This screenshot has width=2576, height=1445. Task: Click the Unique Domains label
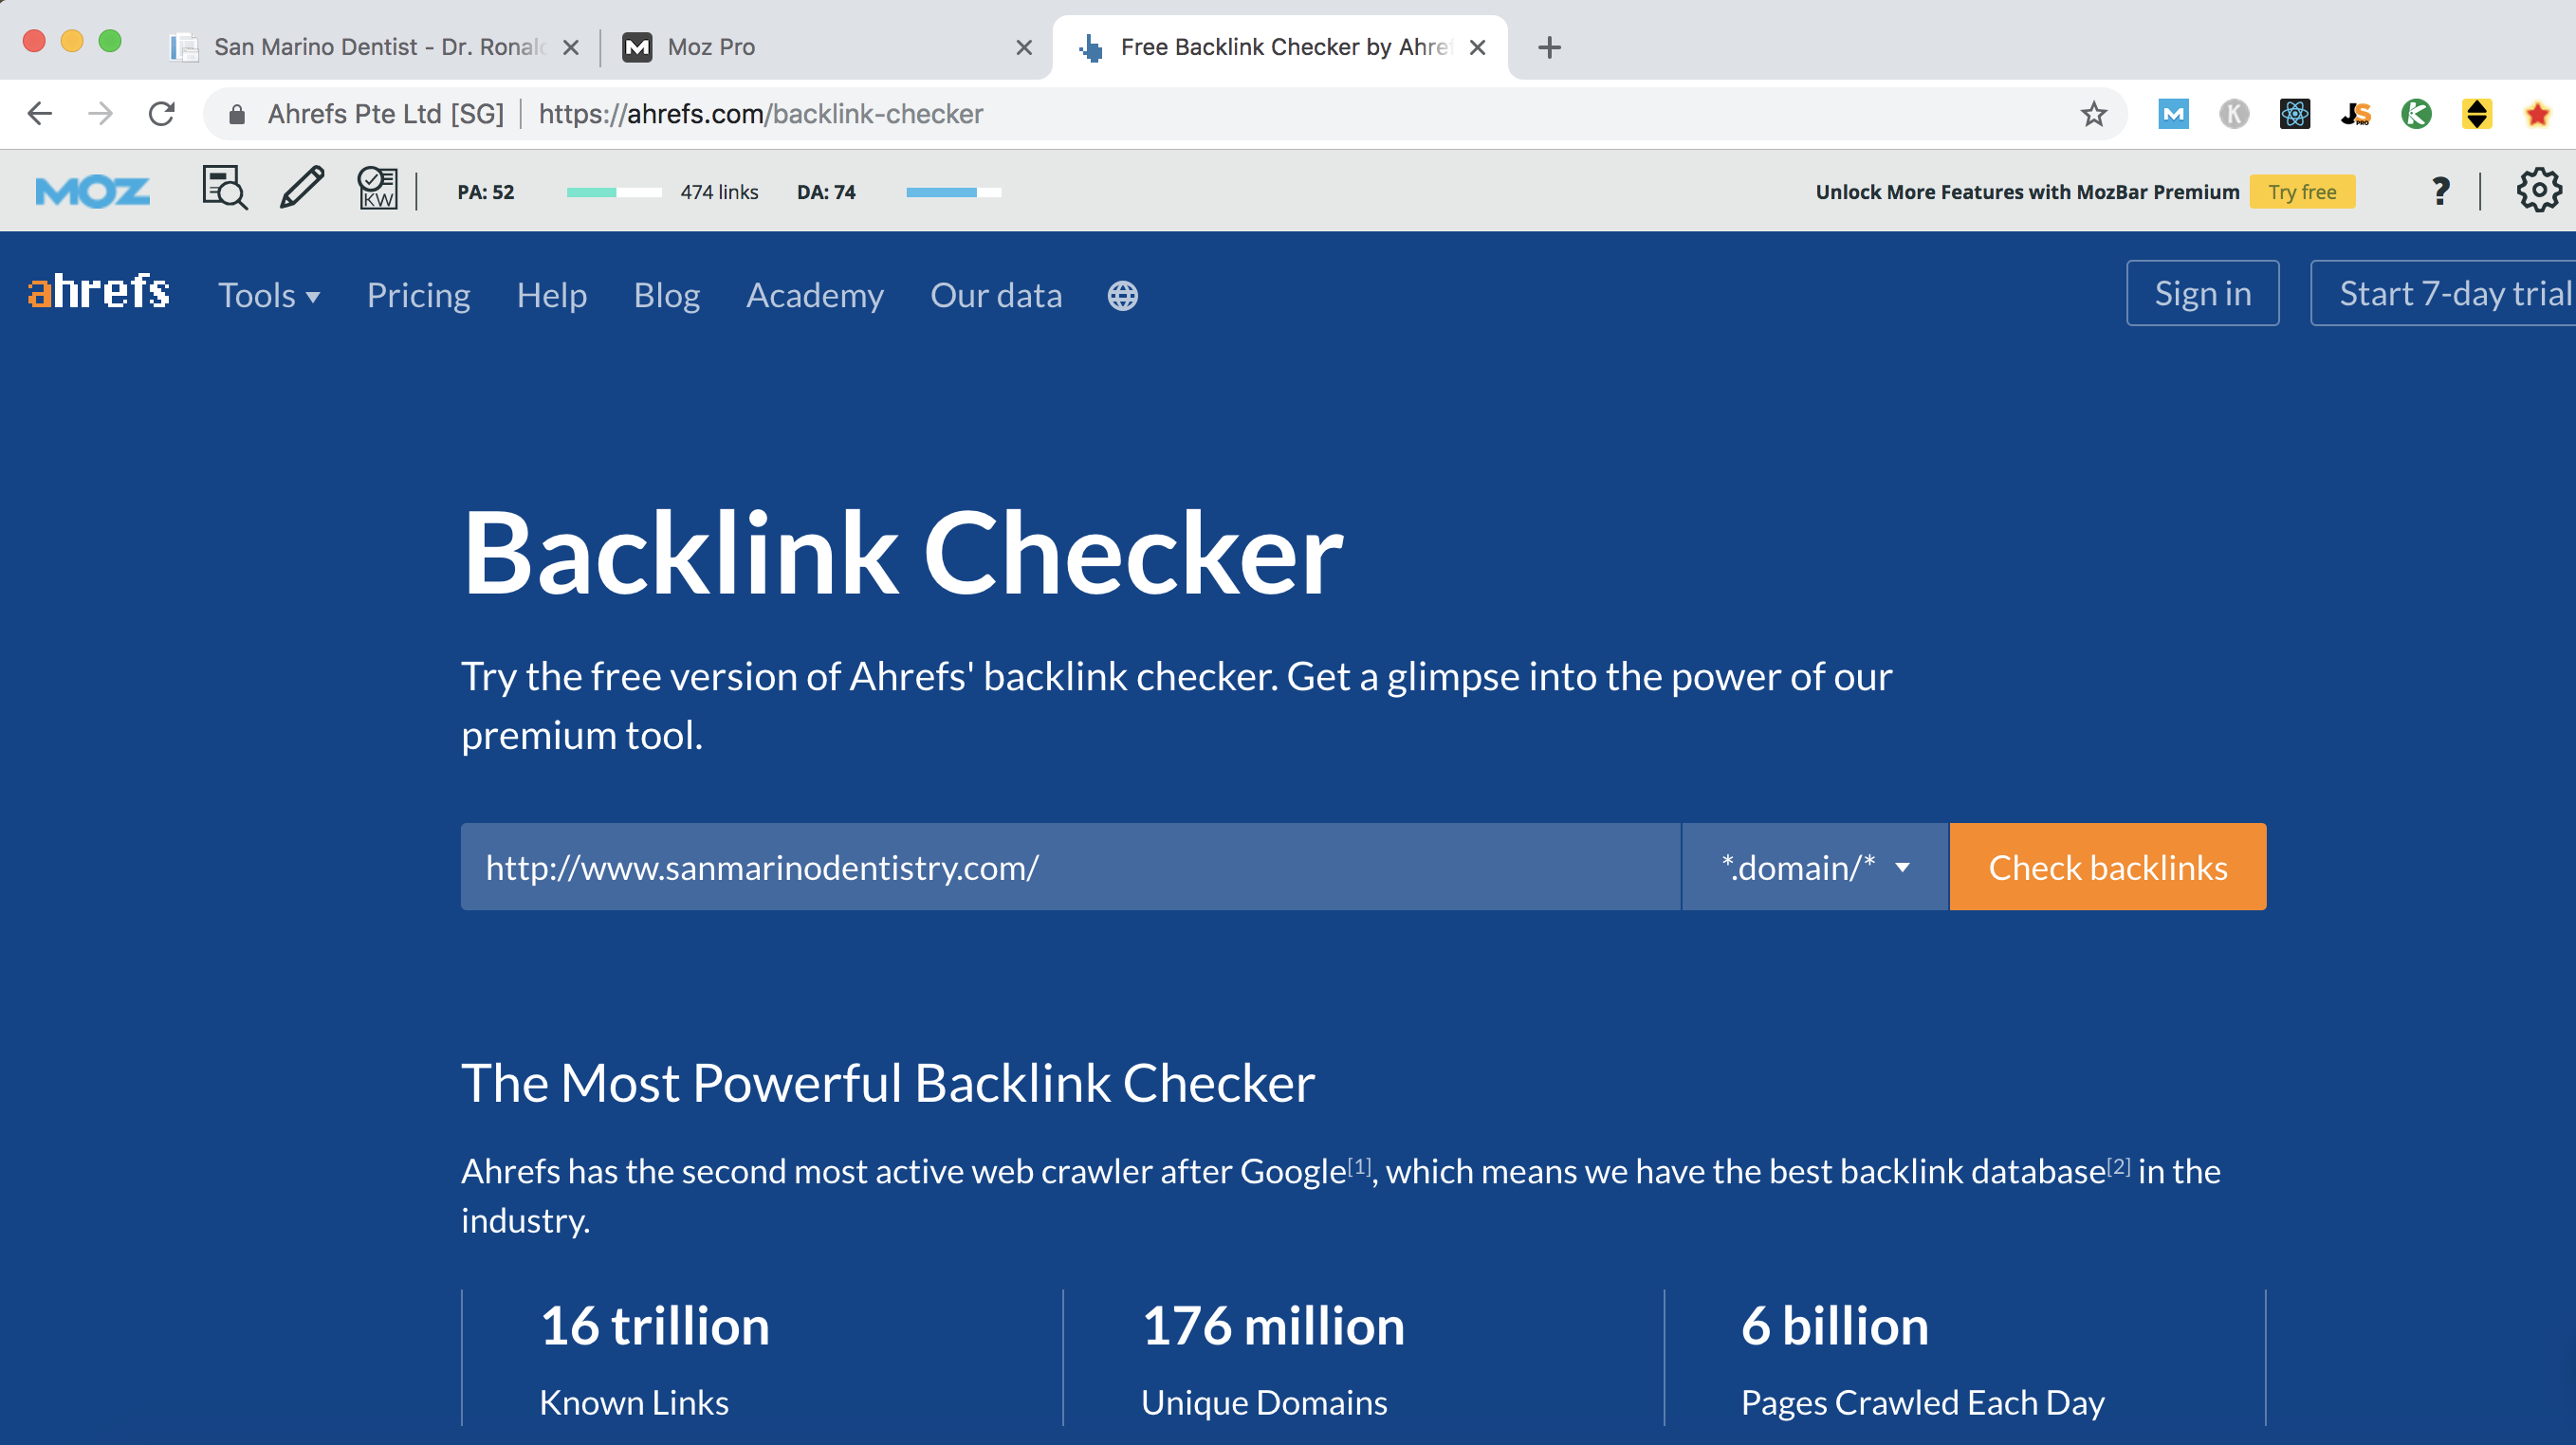click(x=1264, y=1402)
